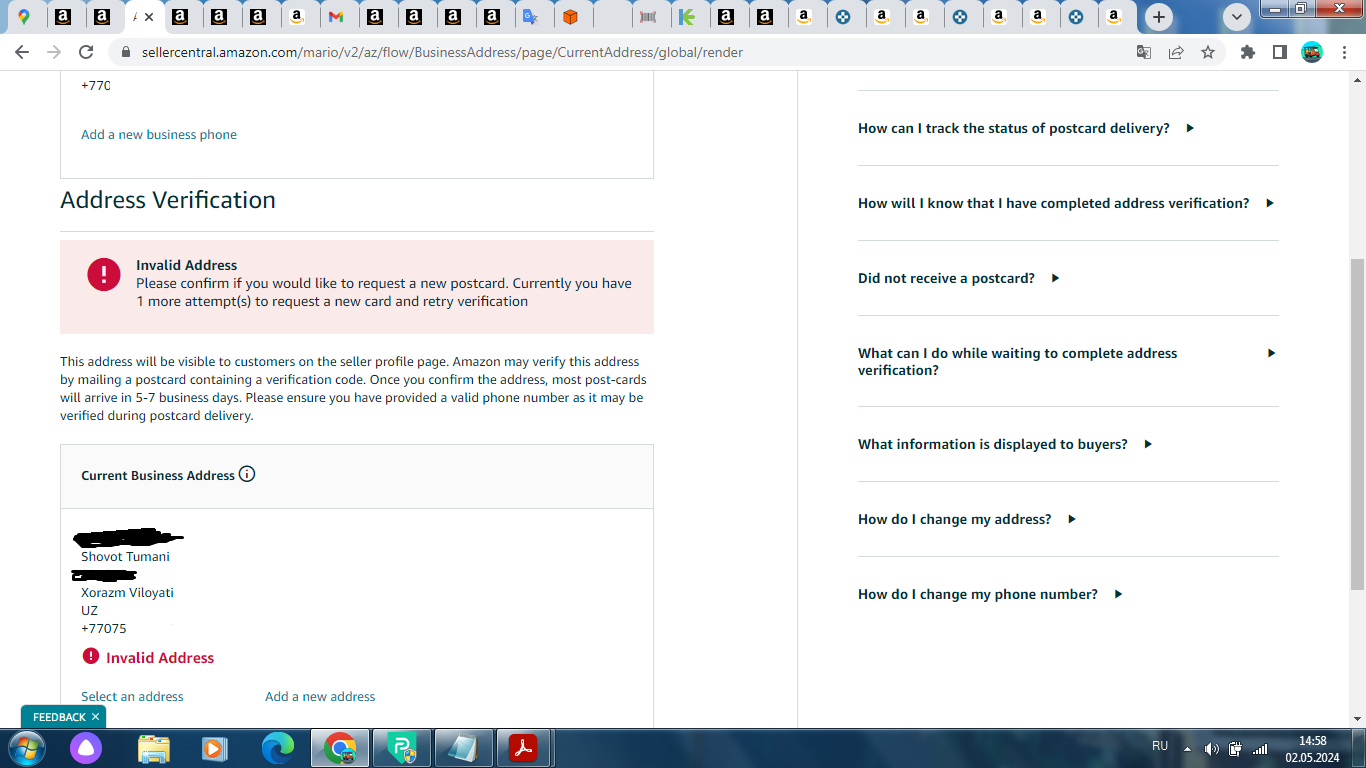The width and height of the screenshot is (1366, 768).
Task: Open Adobe Acrobat from the taskbar
Action: pos(524,748)
